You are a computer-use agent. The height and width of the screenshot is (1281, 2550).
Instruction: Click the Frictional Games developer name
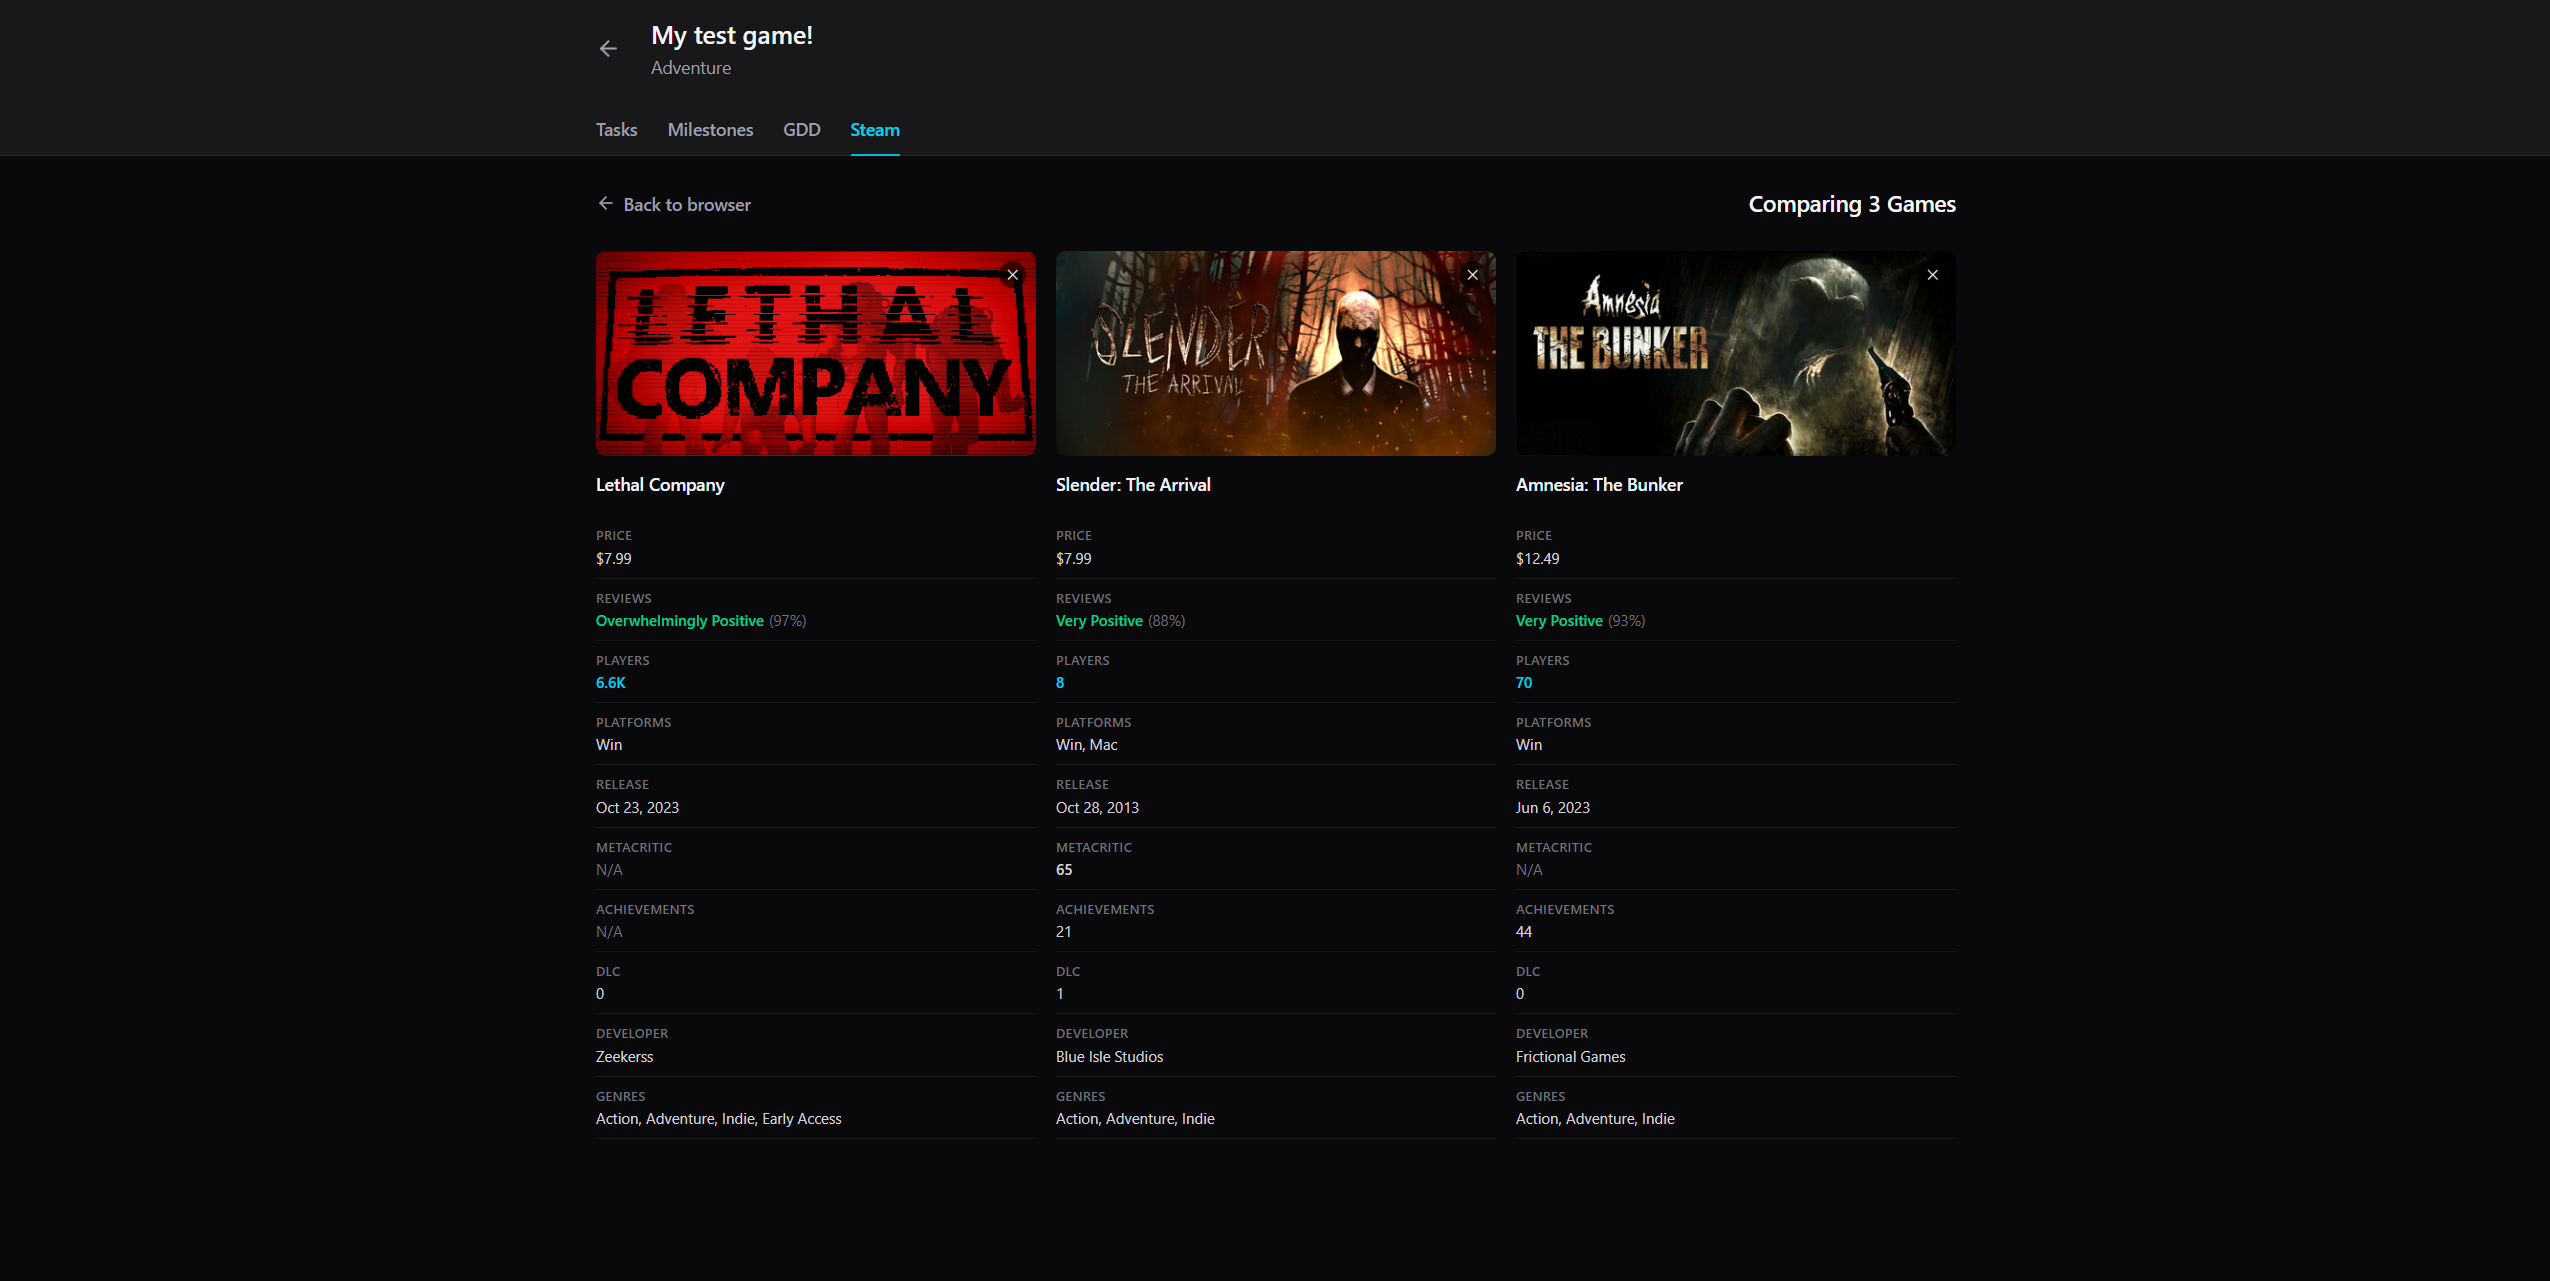1570,1057
